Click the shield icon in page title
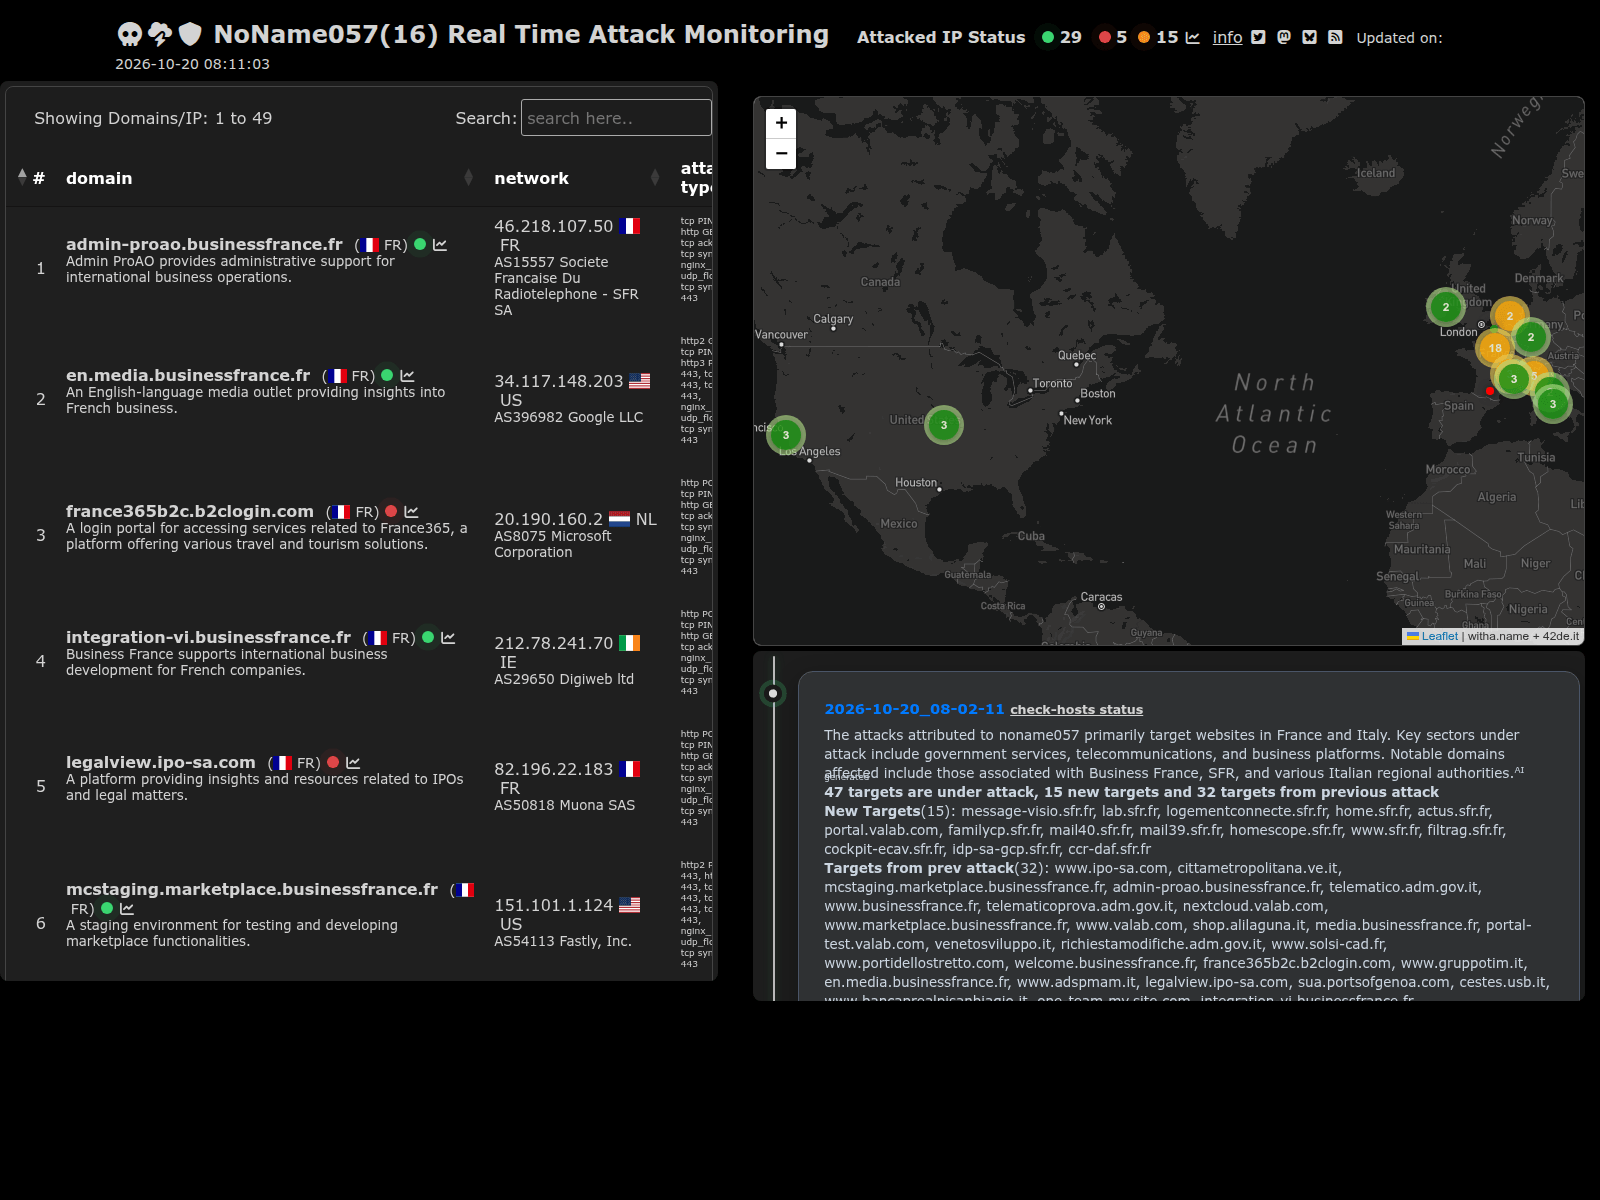The width and height of the screenshot is (1600, 1200). (190, 35)
